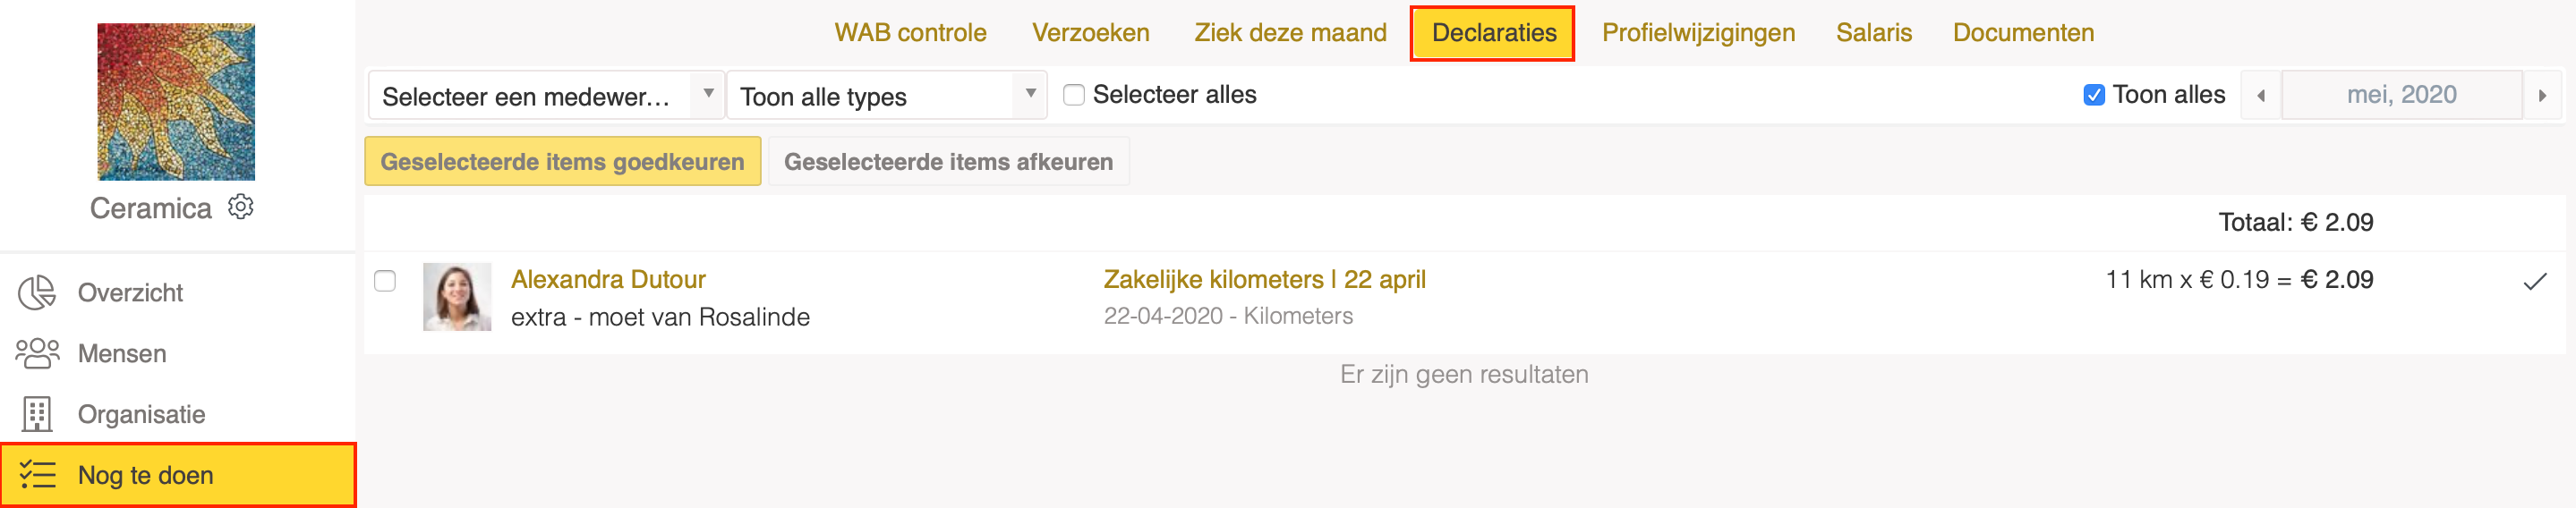Open Zakelijke kilometers 22 april link
Screen dimensions: 2576x508
click(x=1264, y=280)
